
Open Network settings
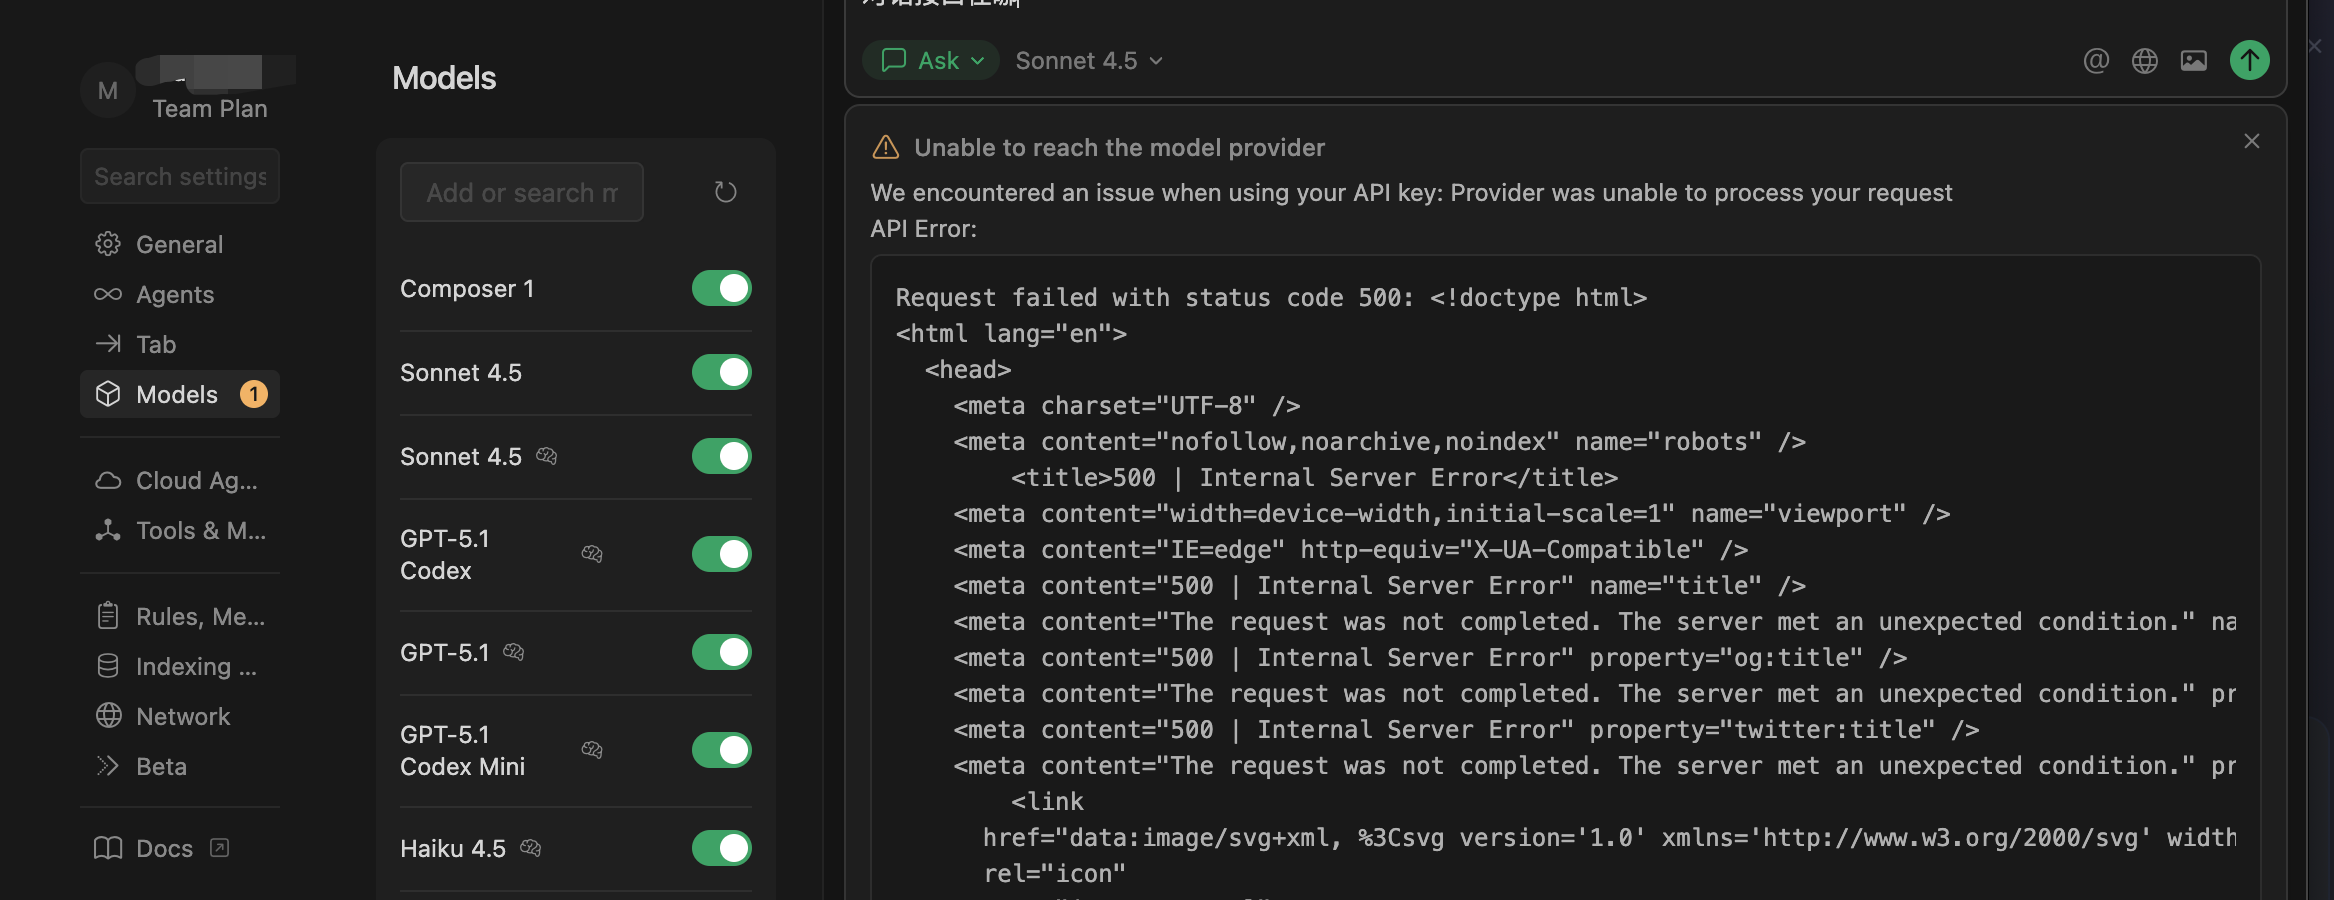pos(180,716)
